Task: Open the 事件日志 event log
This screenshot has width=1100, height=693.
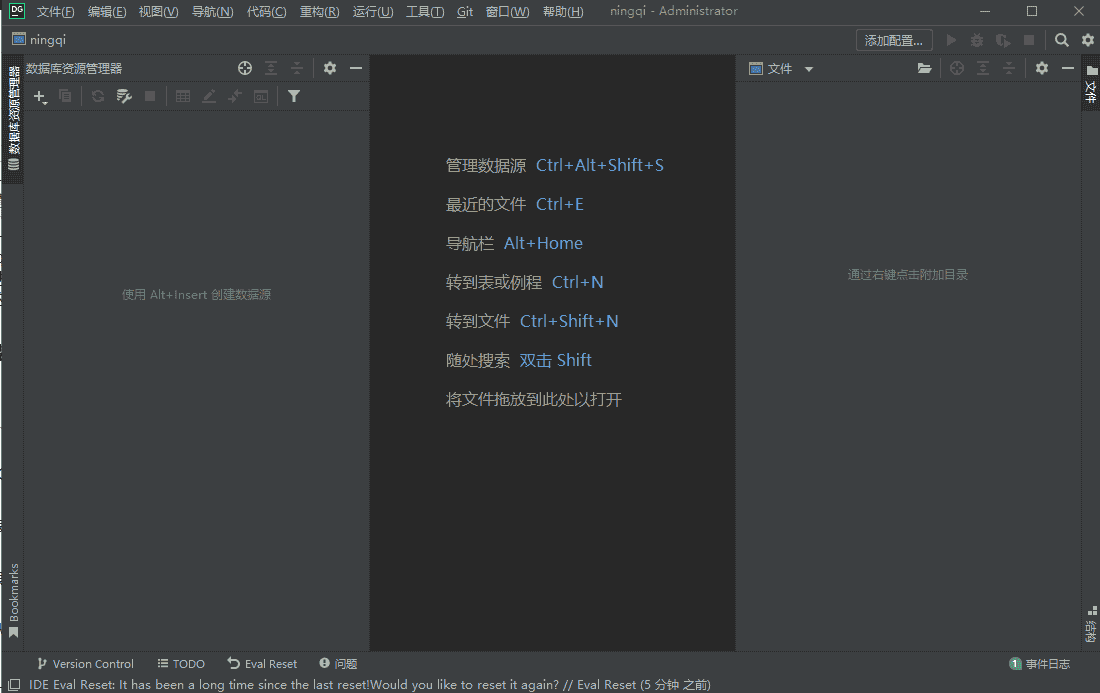Action: [x=1040, y=664]
